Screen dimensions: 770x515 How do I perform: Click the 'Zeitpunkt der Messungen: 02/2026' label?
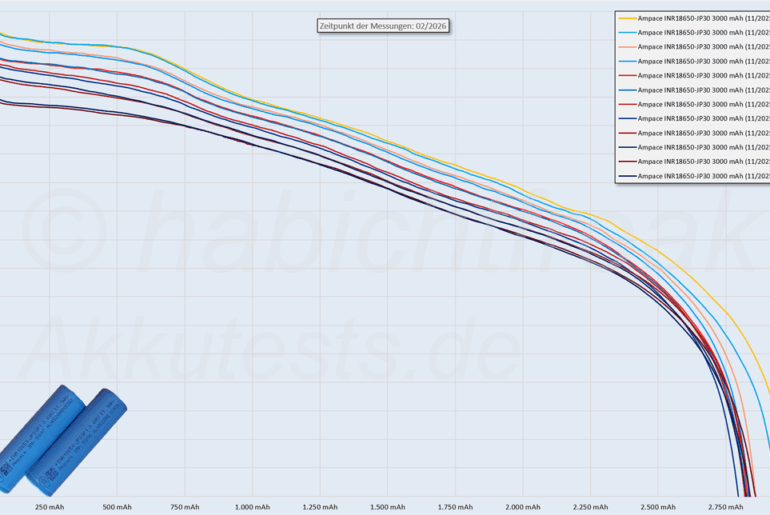(380, 26)
